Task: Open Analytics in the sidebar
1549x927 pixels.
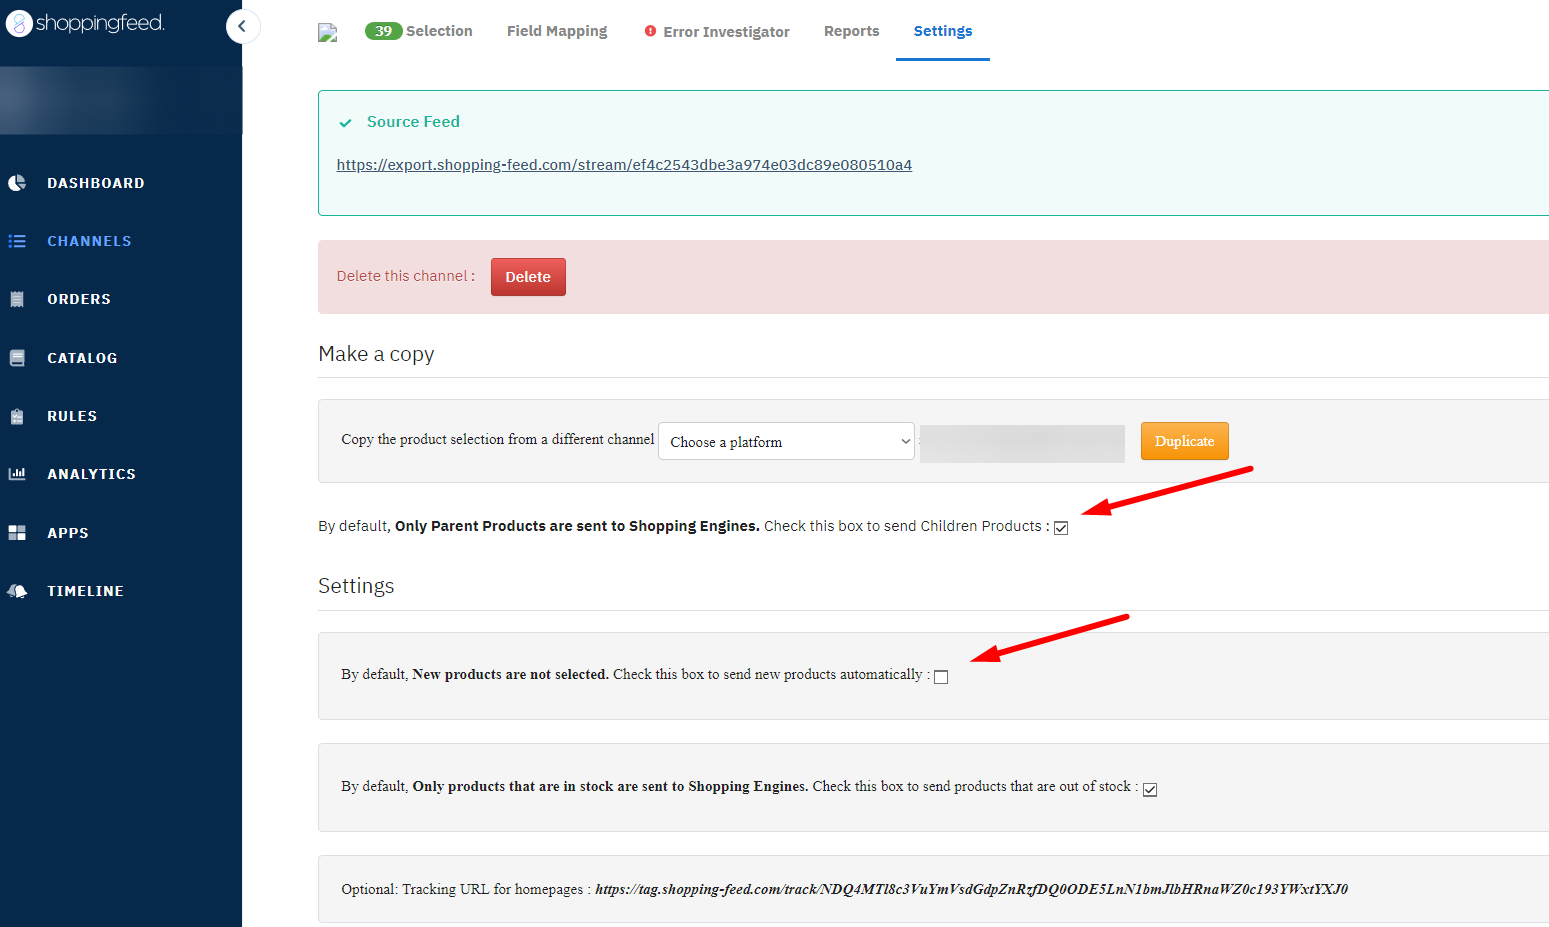Action: pyautogui.click(x=91, y=474)
